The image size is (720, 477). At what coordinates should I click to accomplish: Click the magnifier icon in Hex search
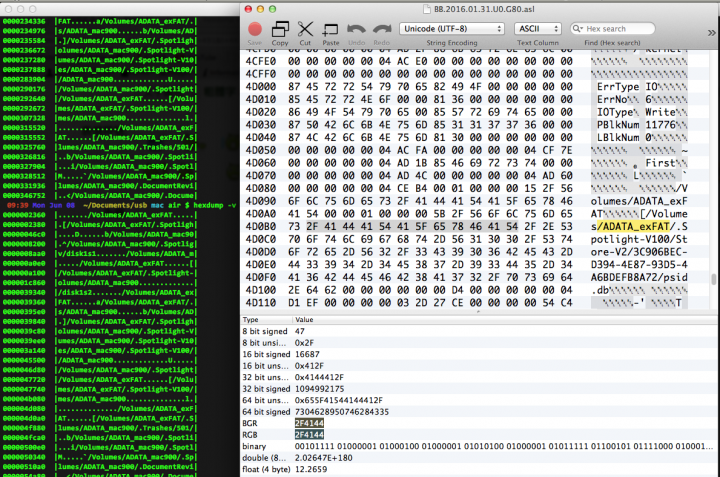(577, 28)
